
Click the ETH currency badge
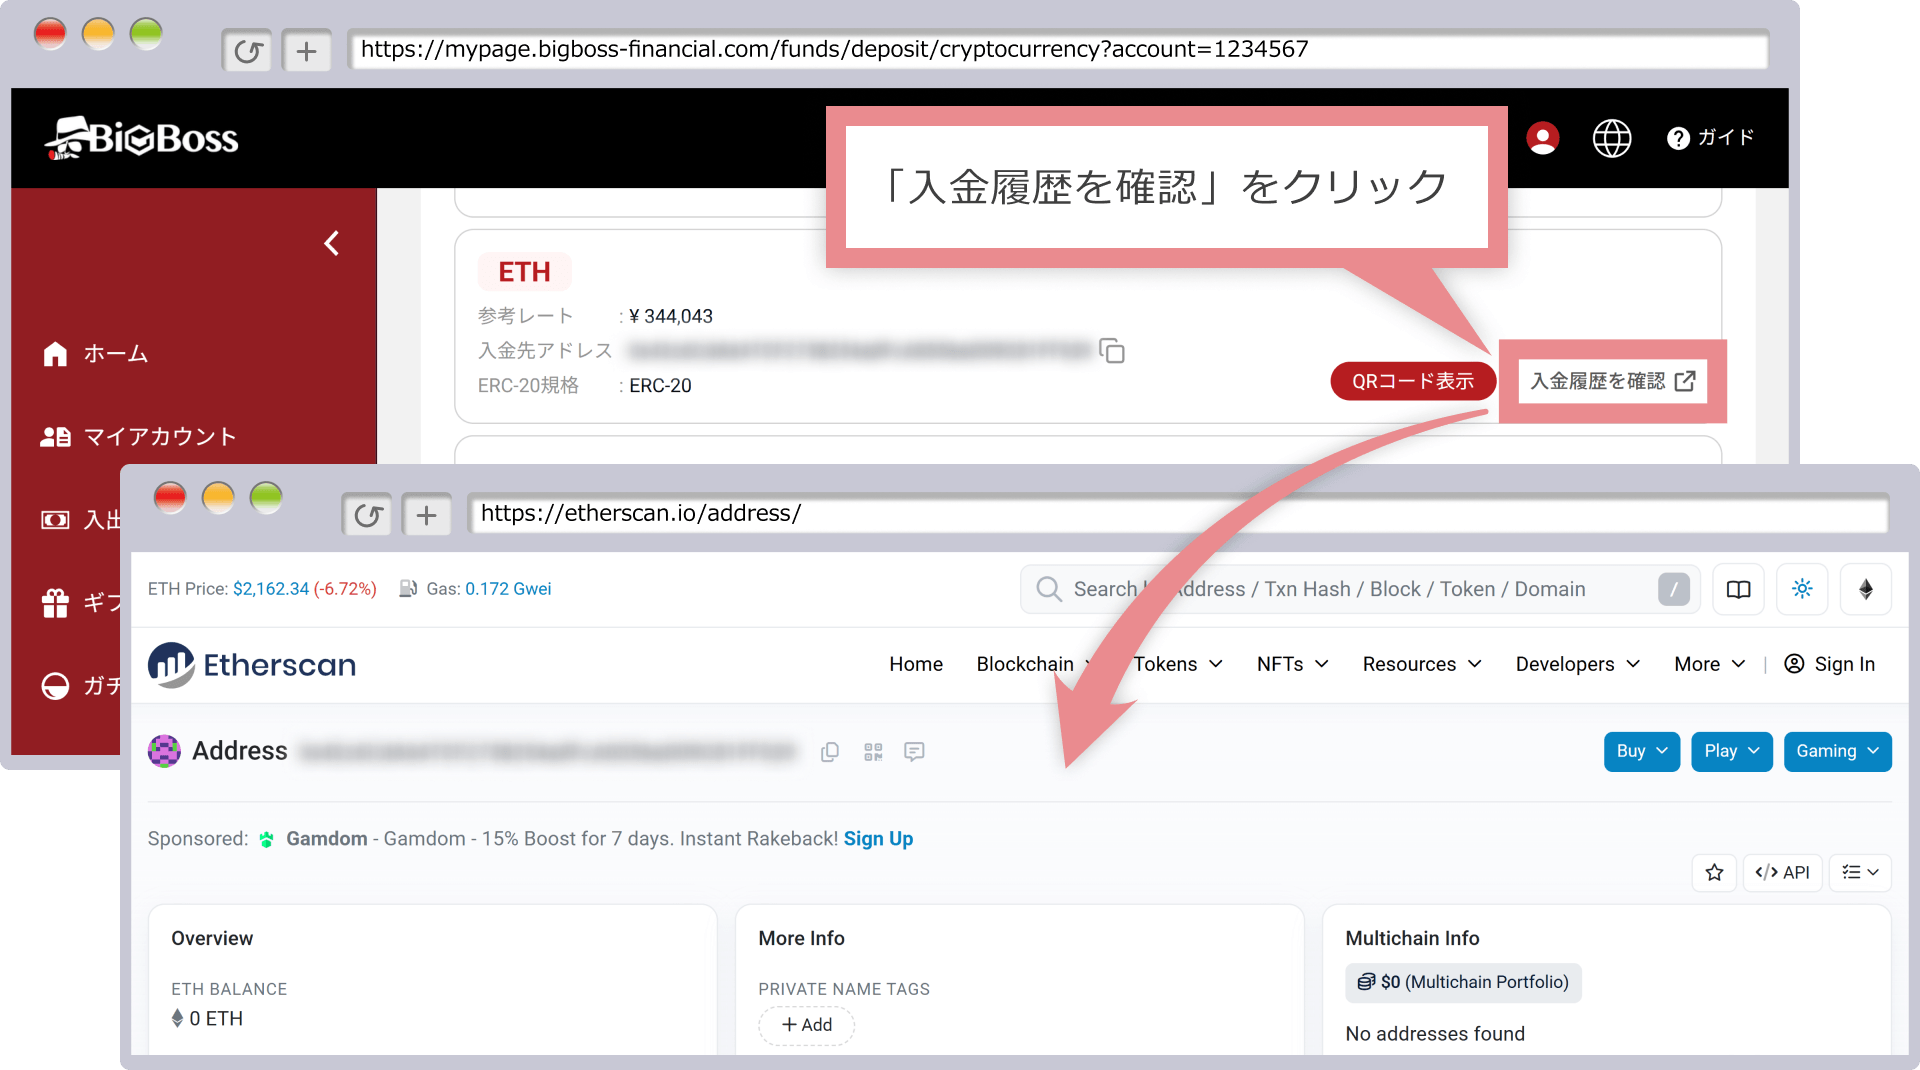pos(524,272)
